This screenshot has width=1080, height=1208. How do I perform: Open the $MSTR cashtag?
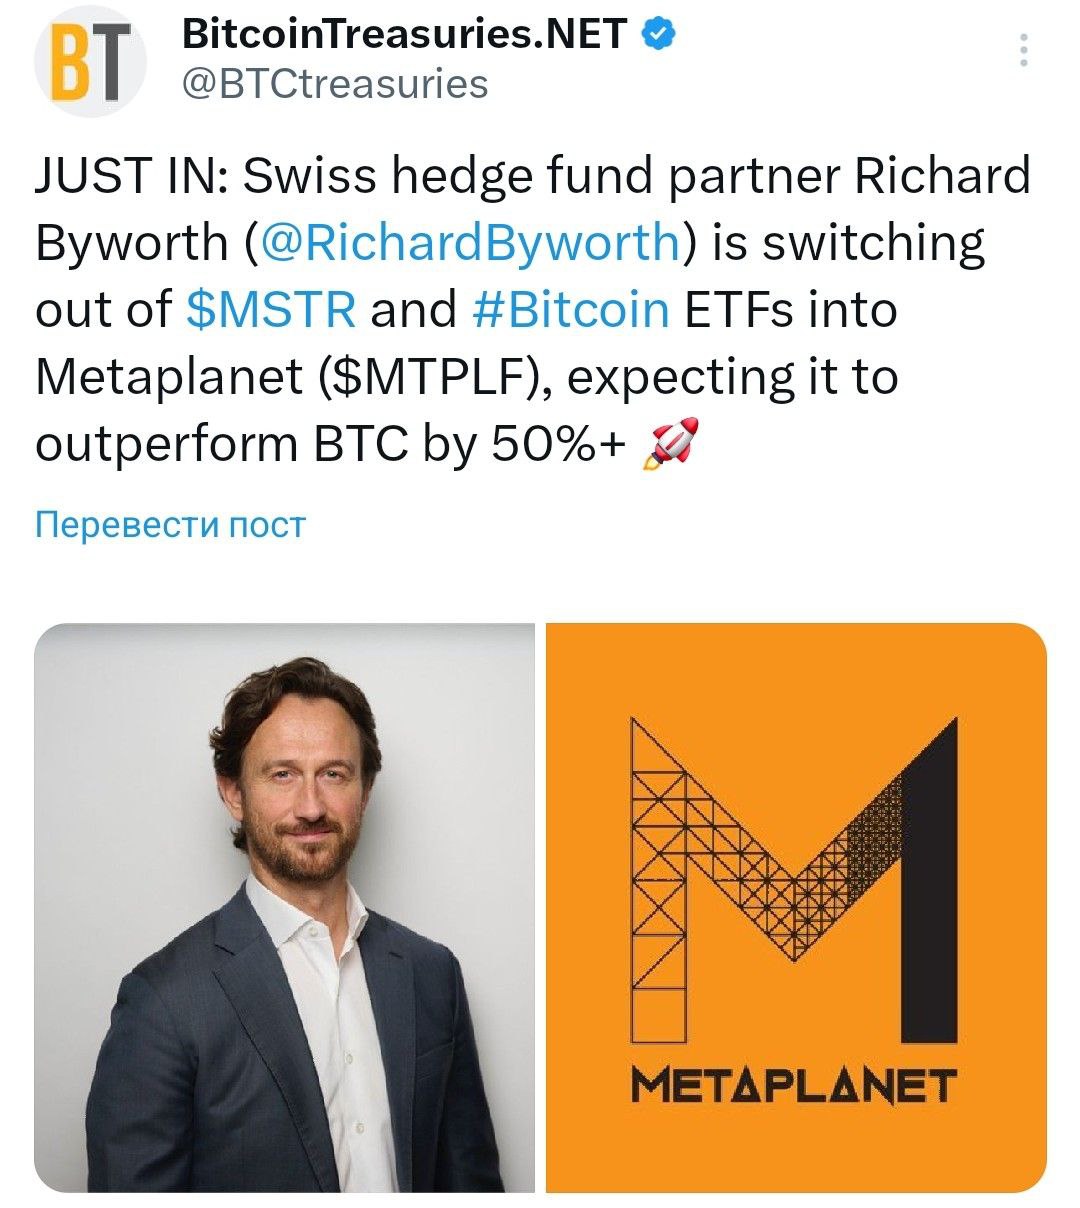(271, 310)
